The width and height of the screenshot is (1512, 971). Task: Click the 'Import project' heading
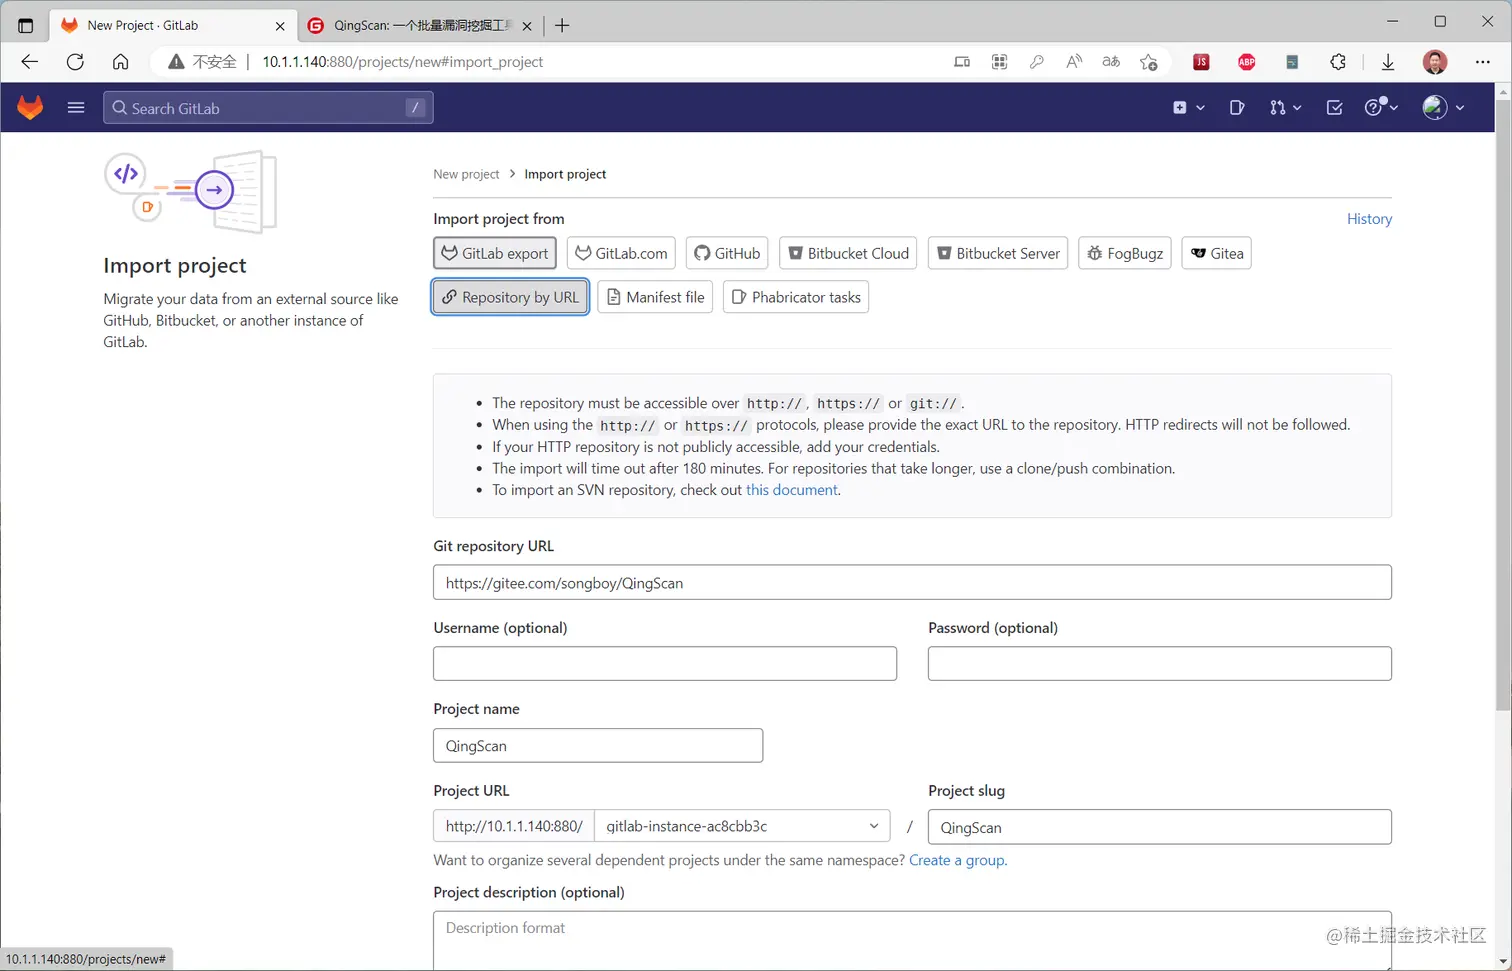175,265
